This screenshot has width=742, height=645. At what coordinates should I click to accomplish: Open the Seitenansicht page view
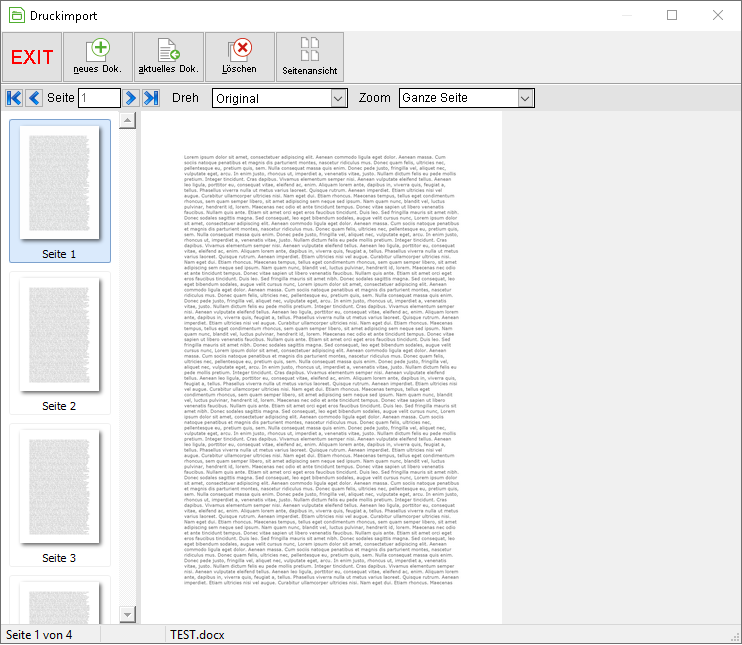(310, 57)
